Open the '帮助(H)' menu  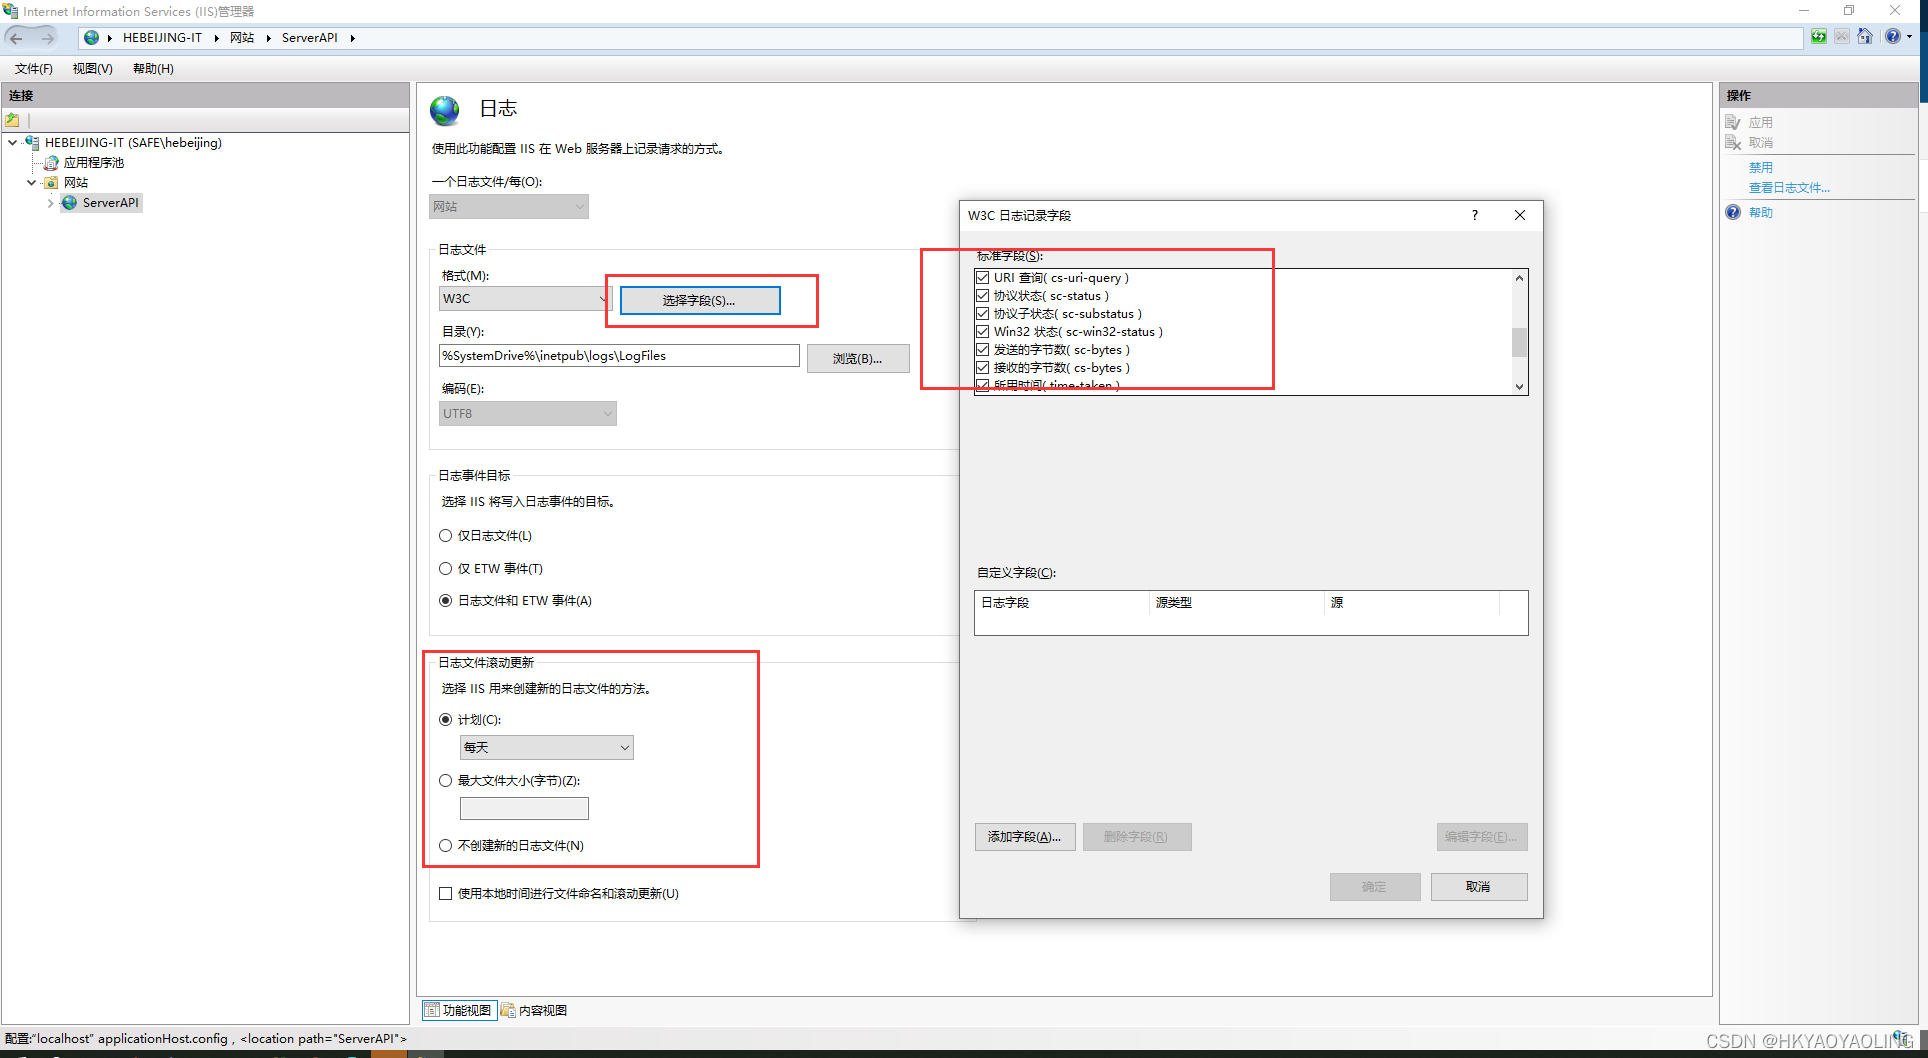[153, 69]
